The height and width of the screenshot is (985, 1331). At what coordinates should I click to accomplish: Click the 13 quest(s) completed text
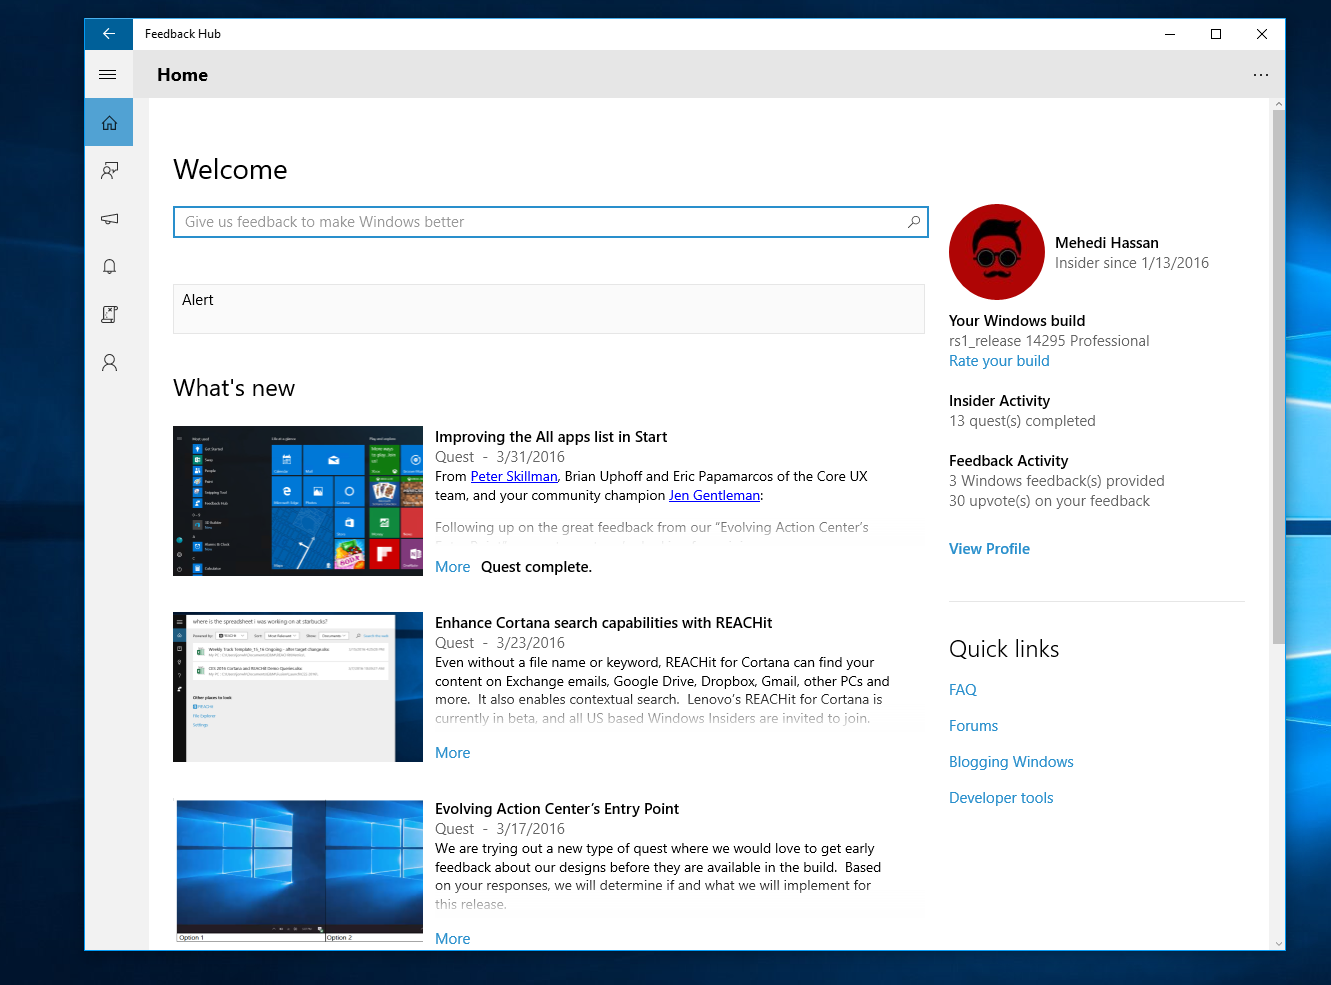click(x=1022, y=421)
